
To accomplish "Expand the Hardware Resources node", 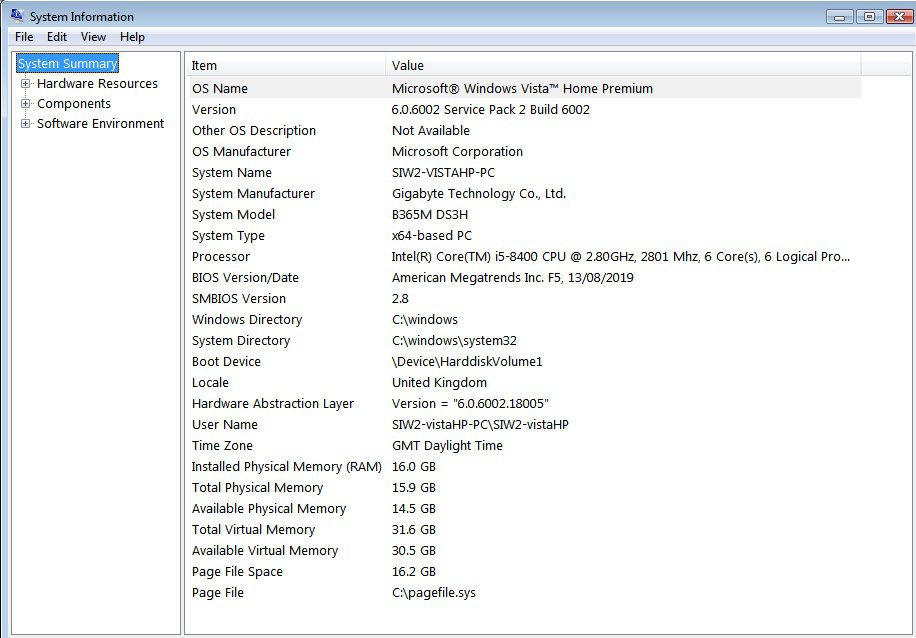I will pyautogui.click(x=25, y=84).
